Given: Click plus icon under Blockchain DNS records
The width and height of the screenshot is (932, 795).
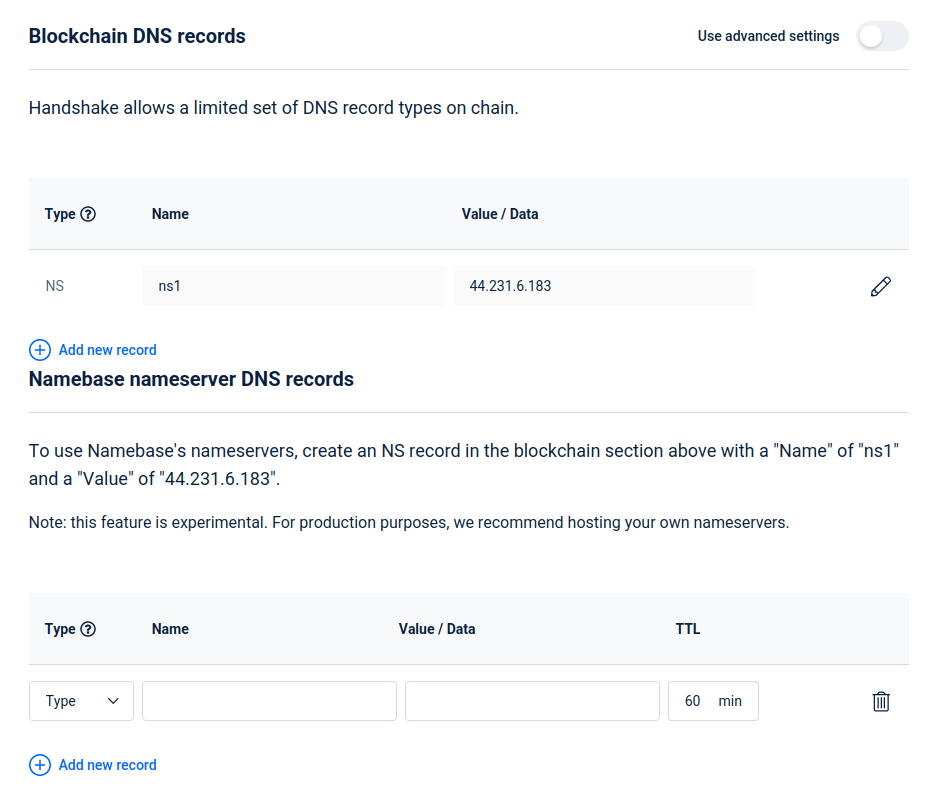Looking at the screenshot, I should coord(40,350).
